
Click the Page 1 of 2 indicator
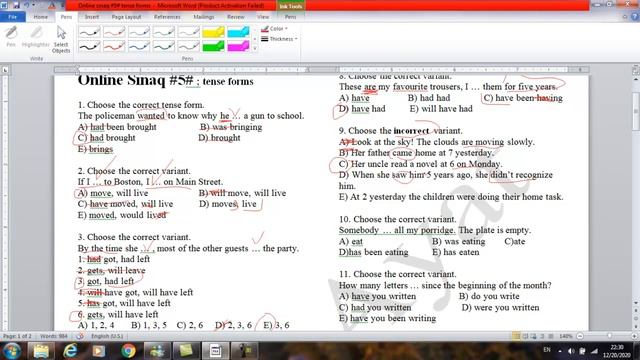[17, 336]
